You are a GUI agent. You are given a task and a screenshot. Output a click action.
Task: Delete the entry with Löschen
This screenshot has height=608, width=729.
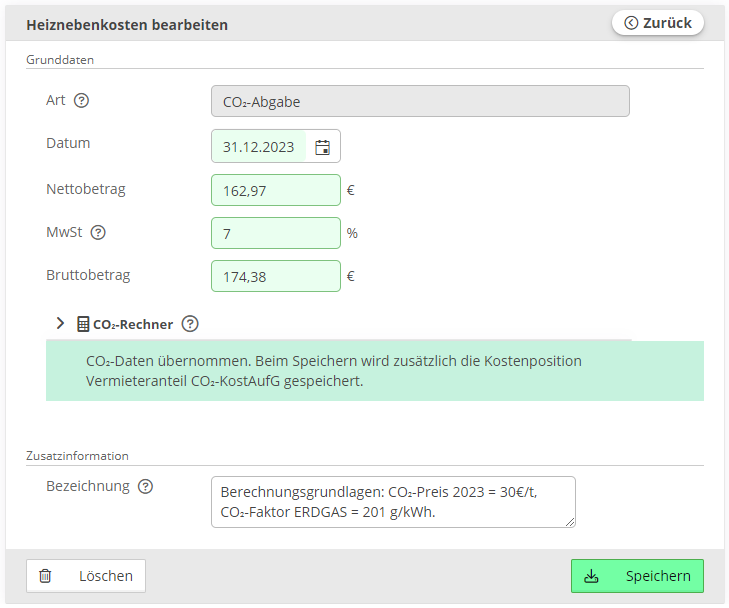pos(86,576)
